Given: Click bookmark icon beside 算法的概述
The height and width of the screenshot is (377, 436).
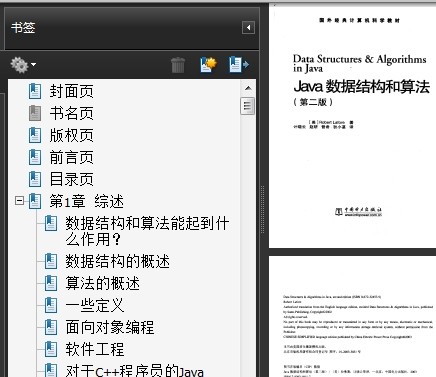Looking at the screenshot, I should (51, 283).
